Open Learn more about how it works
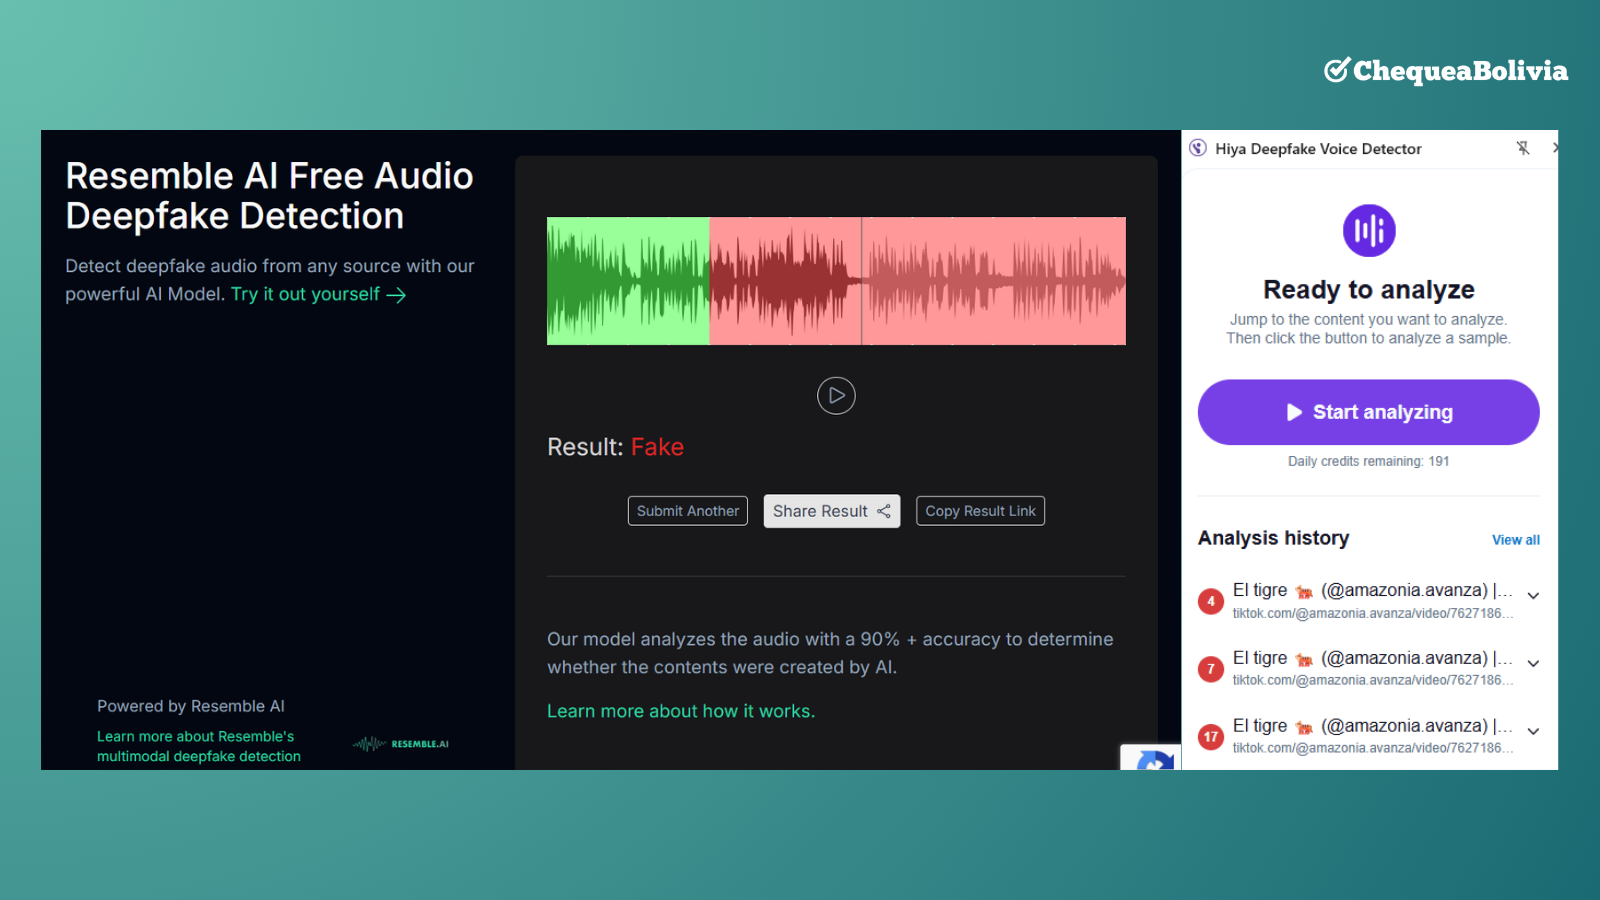This screenshot has height=900, width=1600. pos(680,711)
